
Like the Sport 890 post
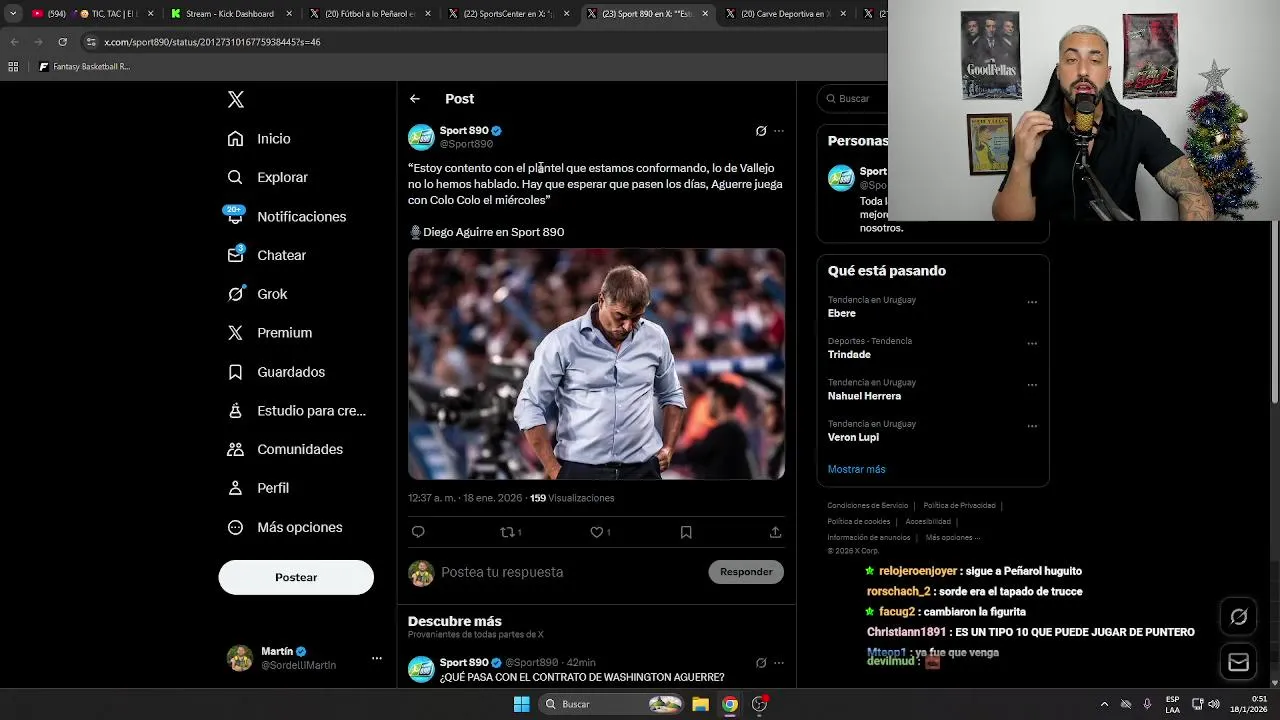tap(600, 532)
